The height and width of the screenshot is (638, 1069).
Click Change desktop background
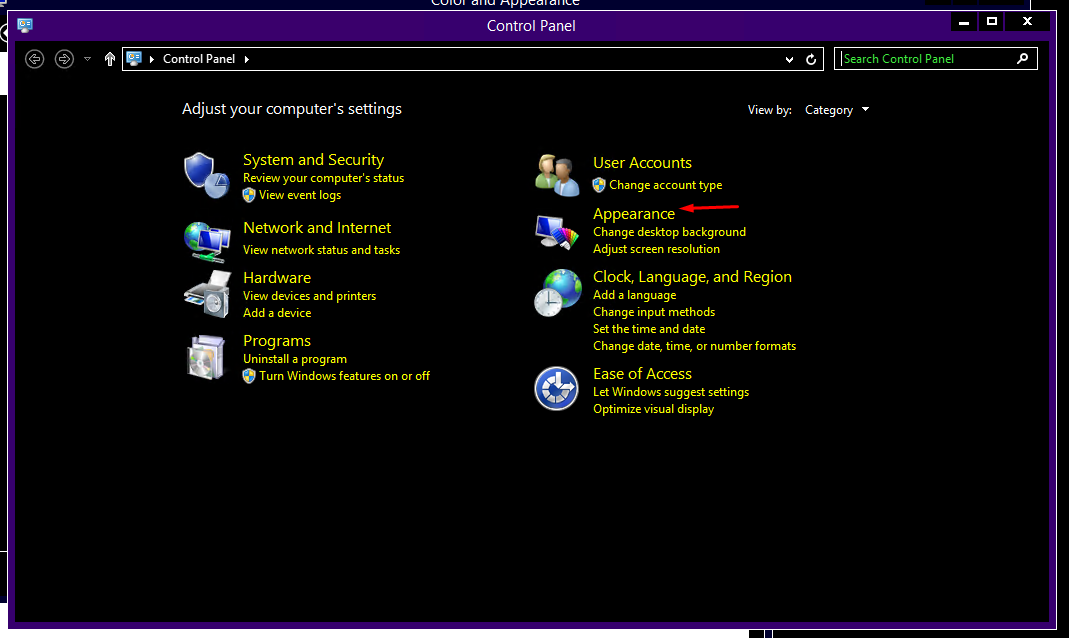669,232
